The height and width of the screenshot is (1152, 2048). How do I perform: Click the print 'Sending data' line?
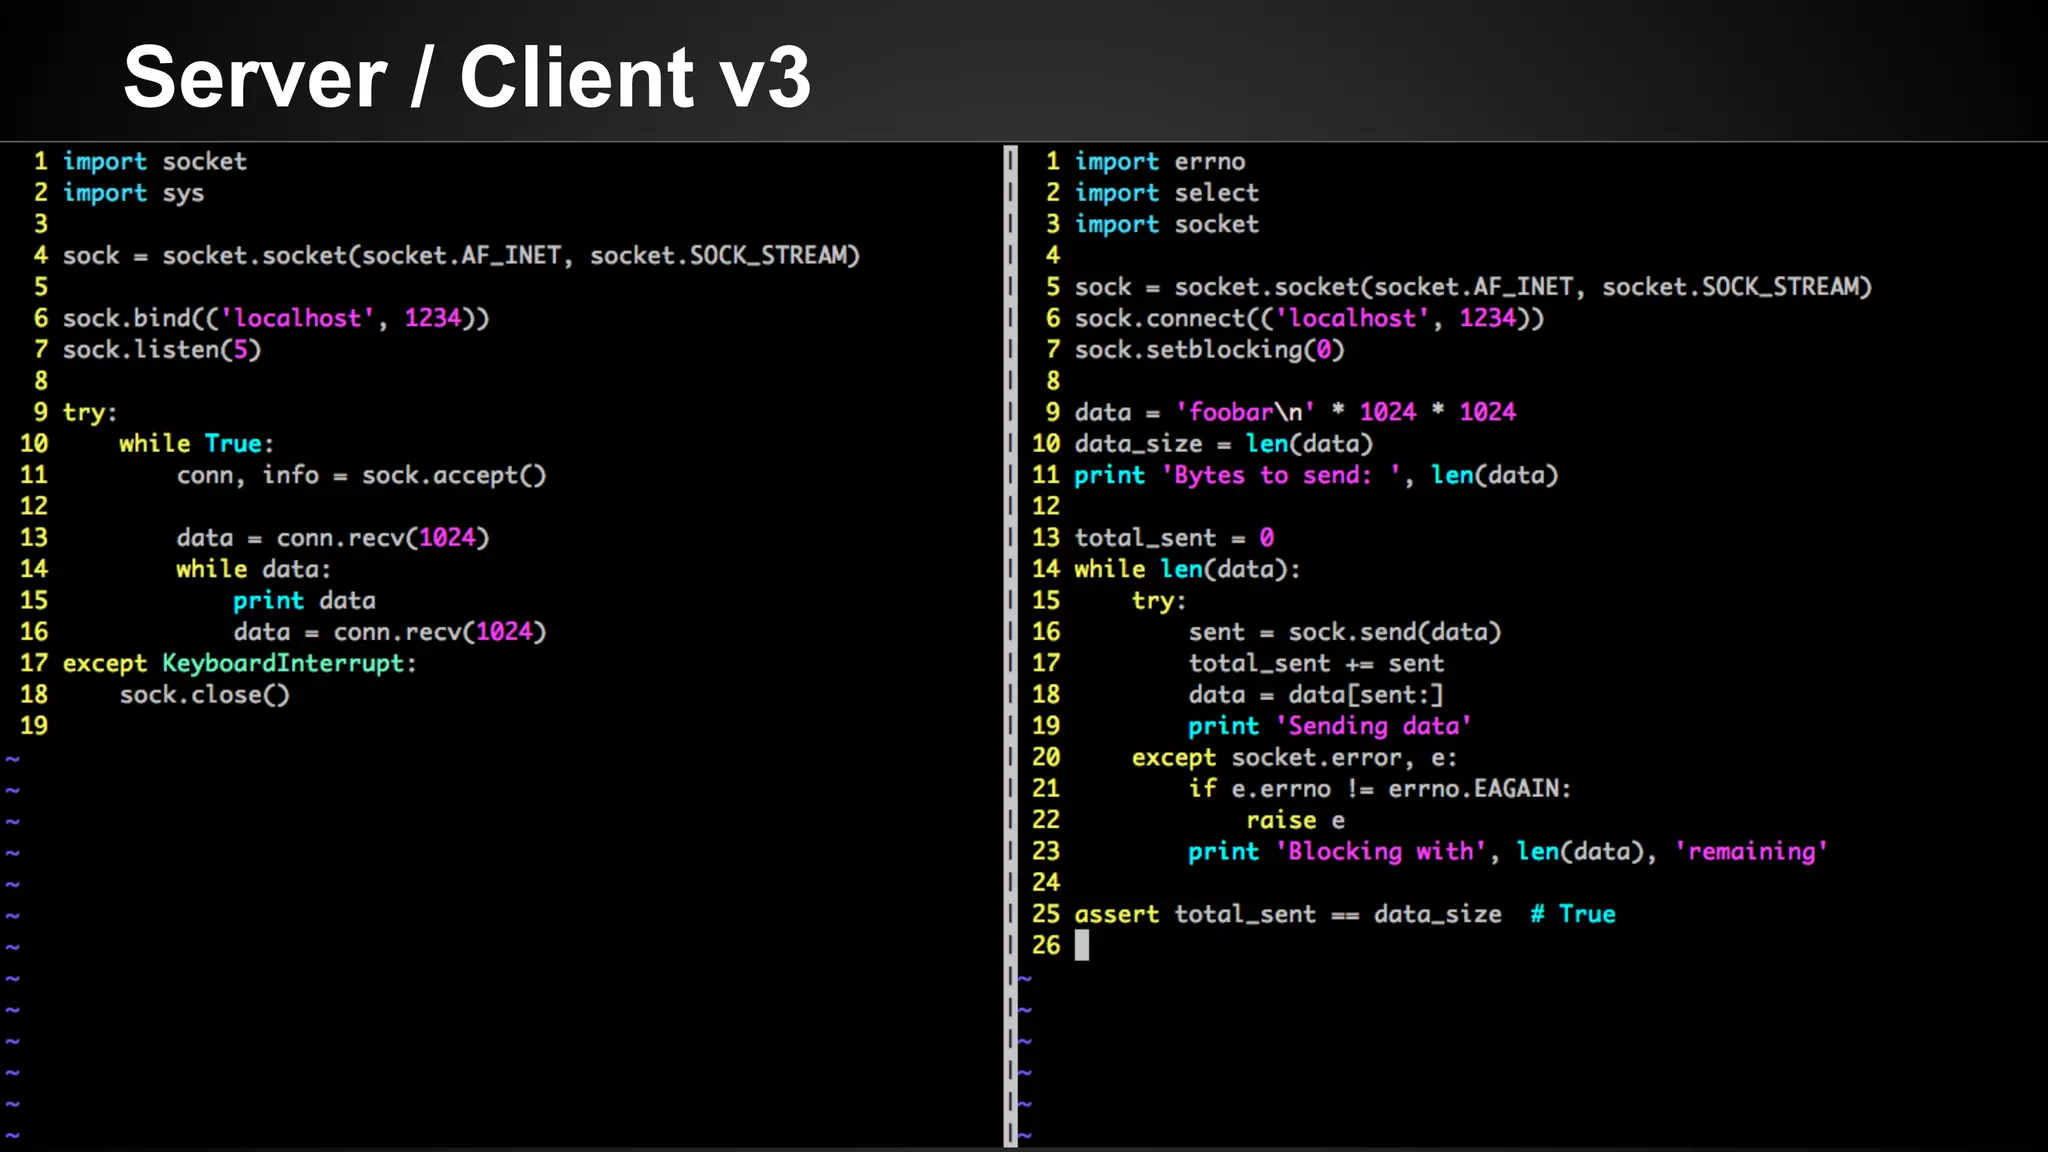[x=1330, y=726]
